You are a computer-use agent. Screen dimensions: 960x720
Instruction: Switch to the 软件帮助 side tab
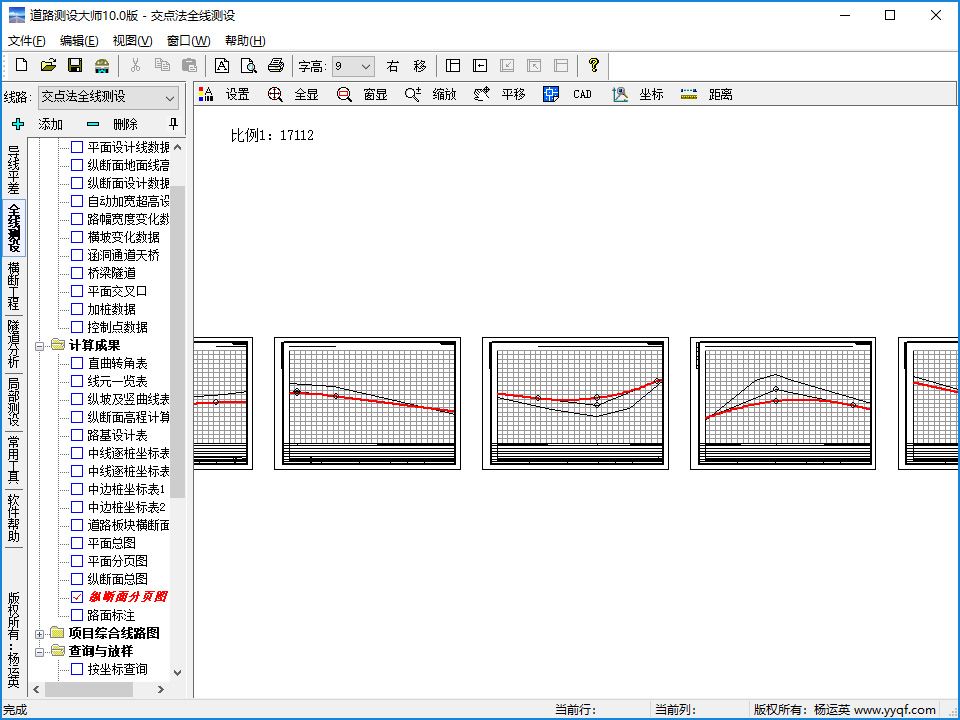(x=13, y=519)
